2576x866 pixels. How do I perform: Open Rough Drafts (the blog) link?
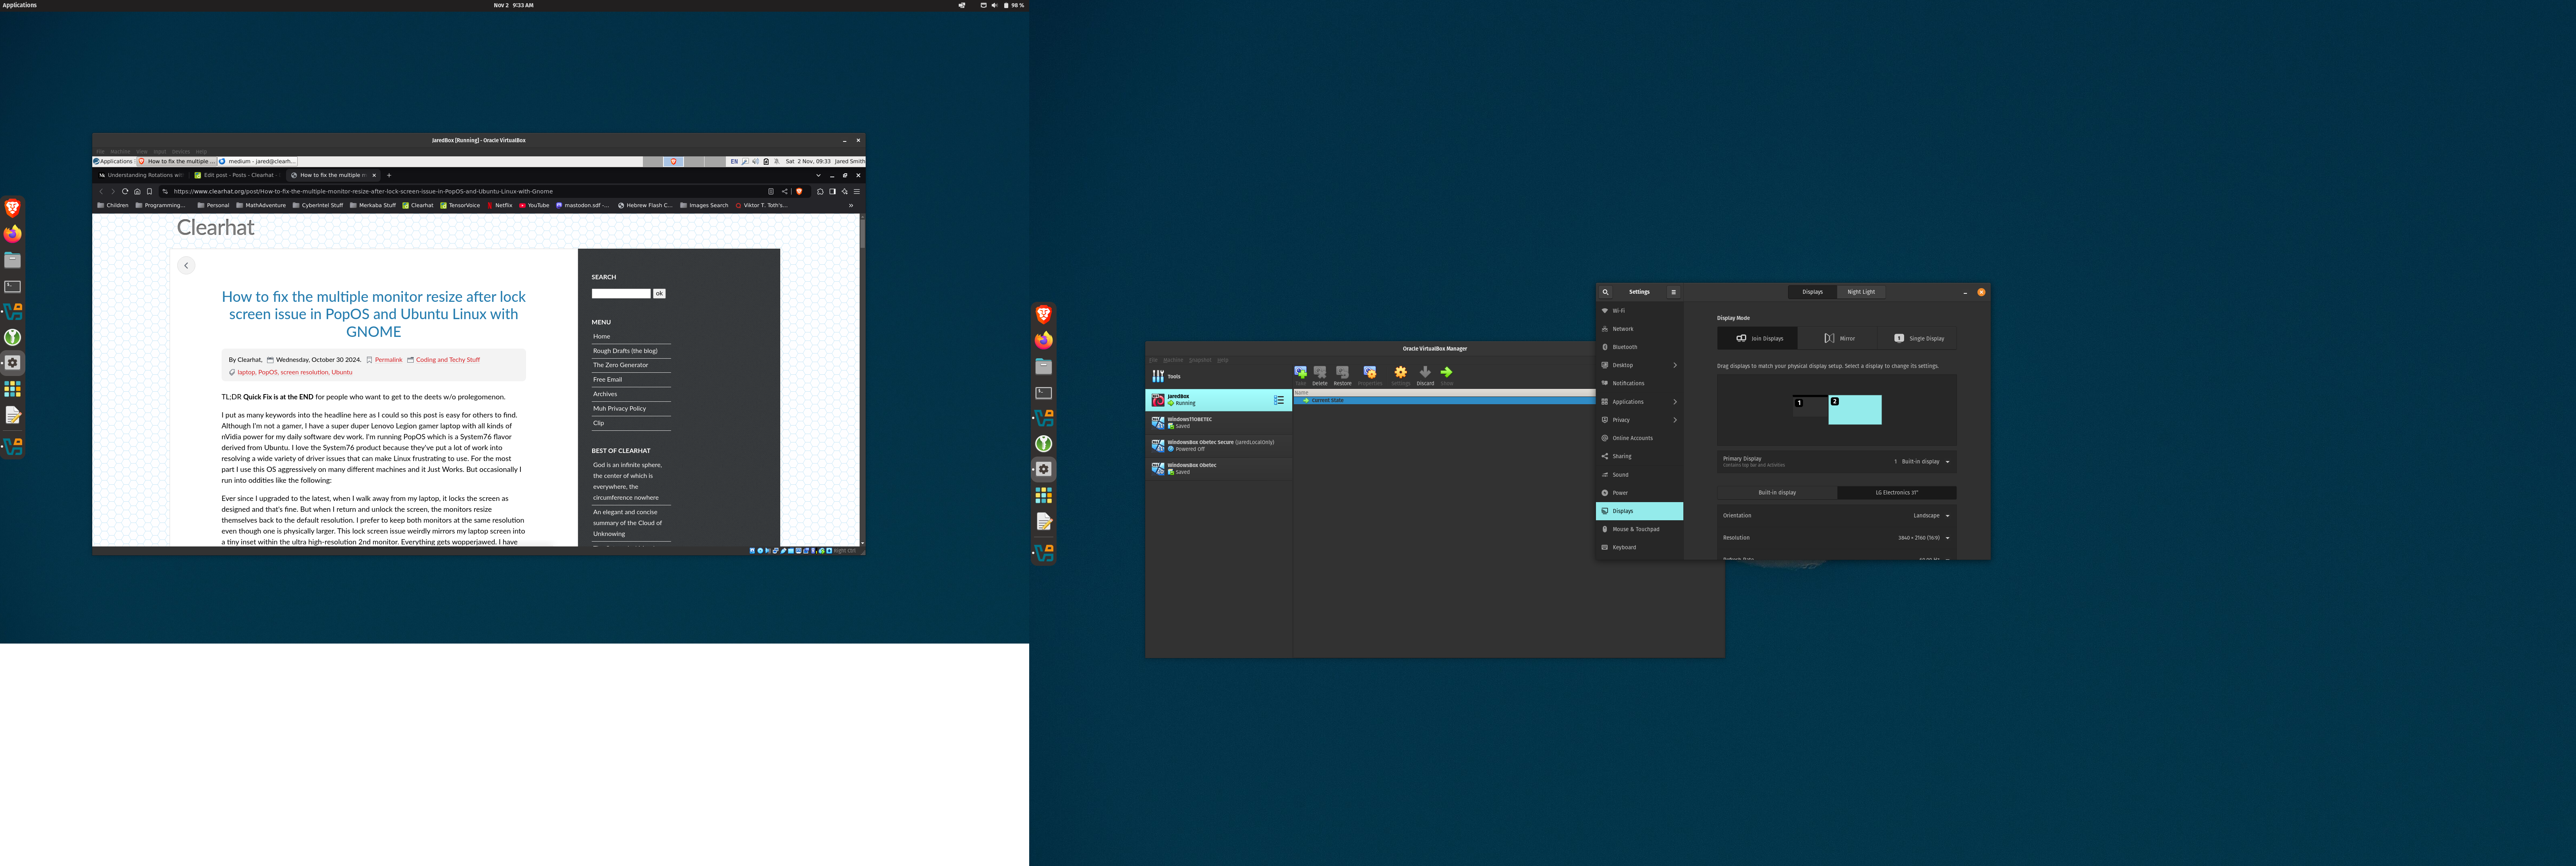626,351
